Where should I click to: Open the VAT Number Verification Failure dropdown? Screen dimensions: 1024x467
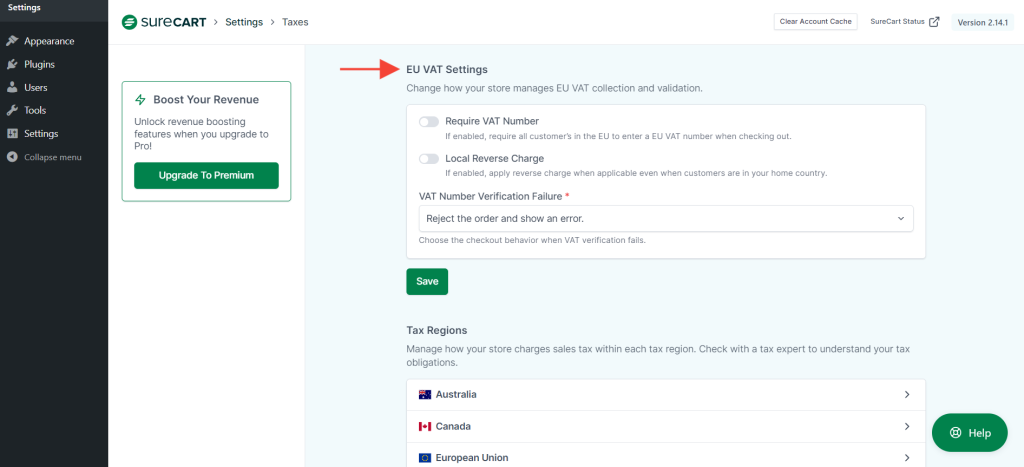tap(665, 218)
